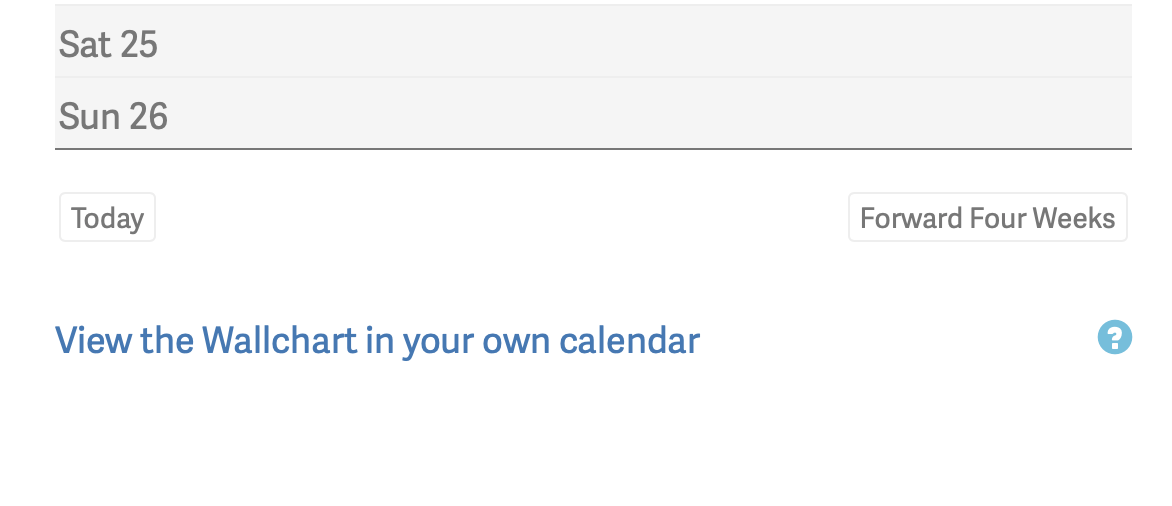Select the Sun 26 date label
This screenshot has height=506, width=1172.
(113, 116)
